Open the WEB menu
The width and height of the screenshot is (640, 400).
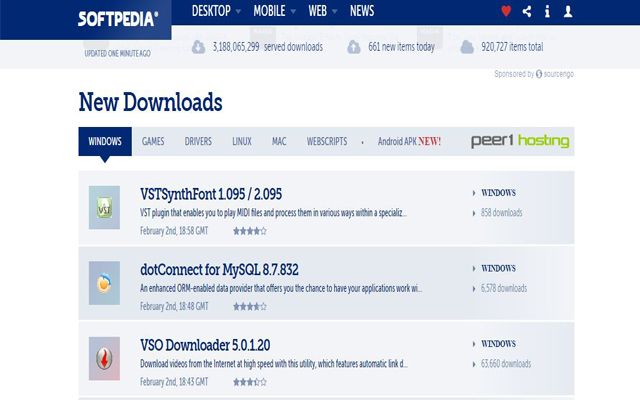point(318,11)
